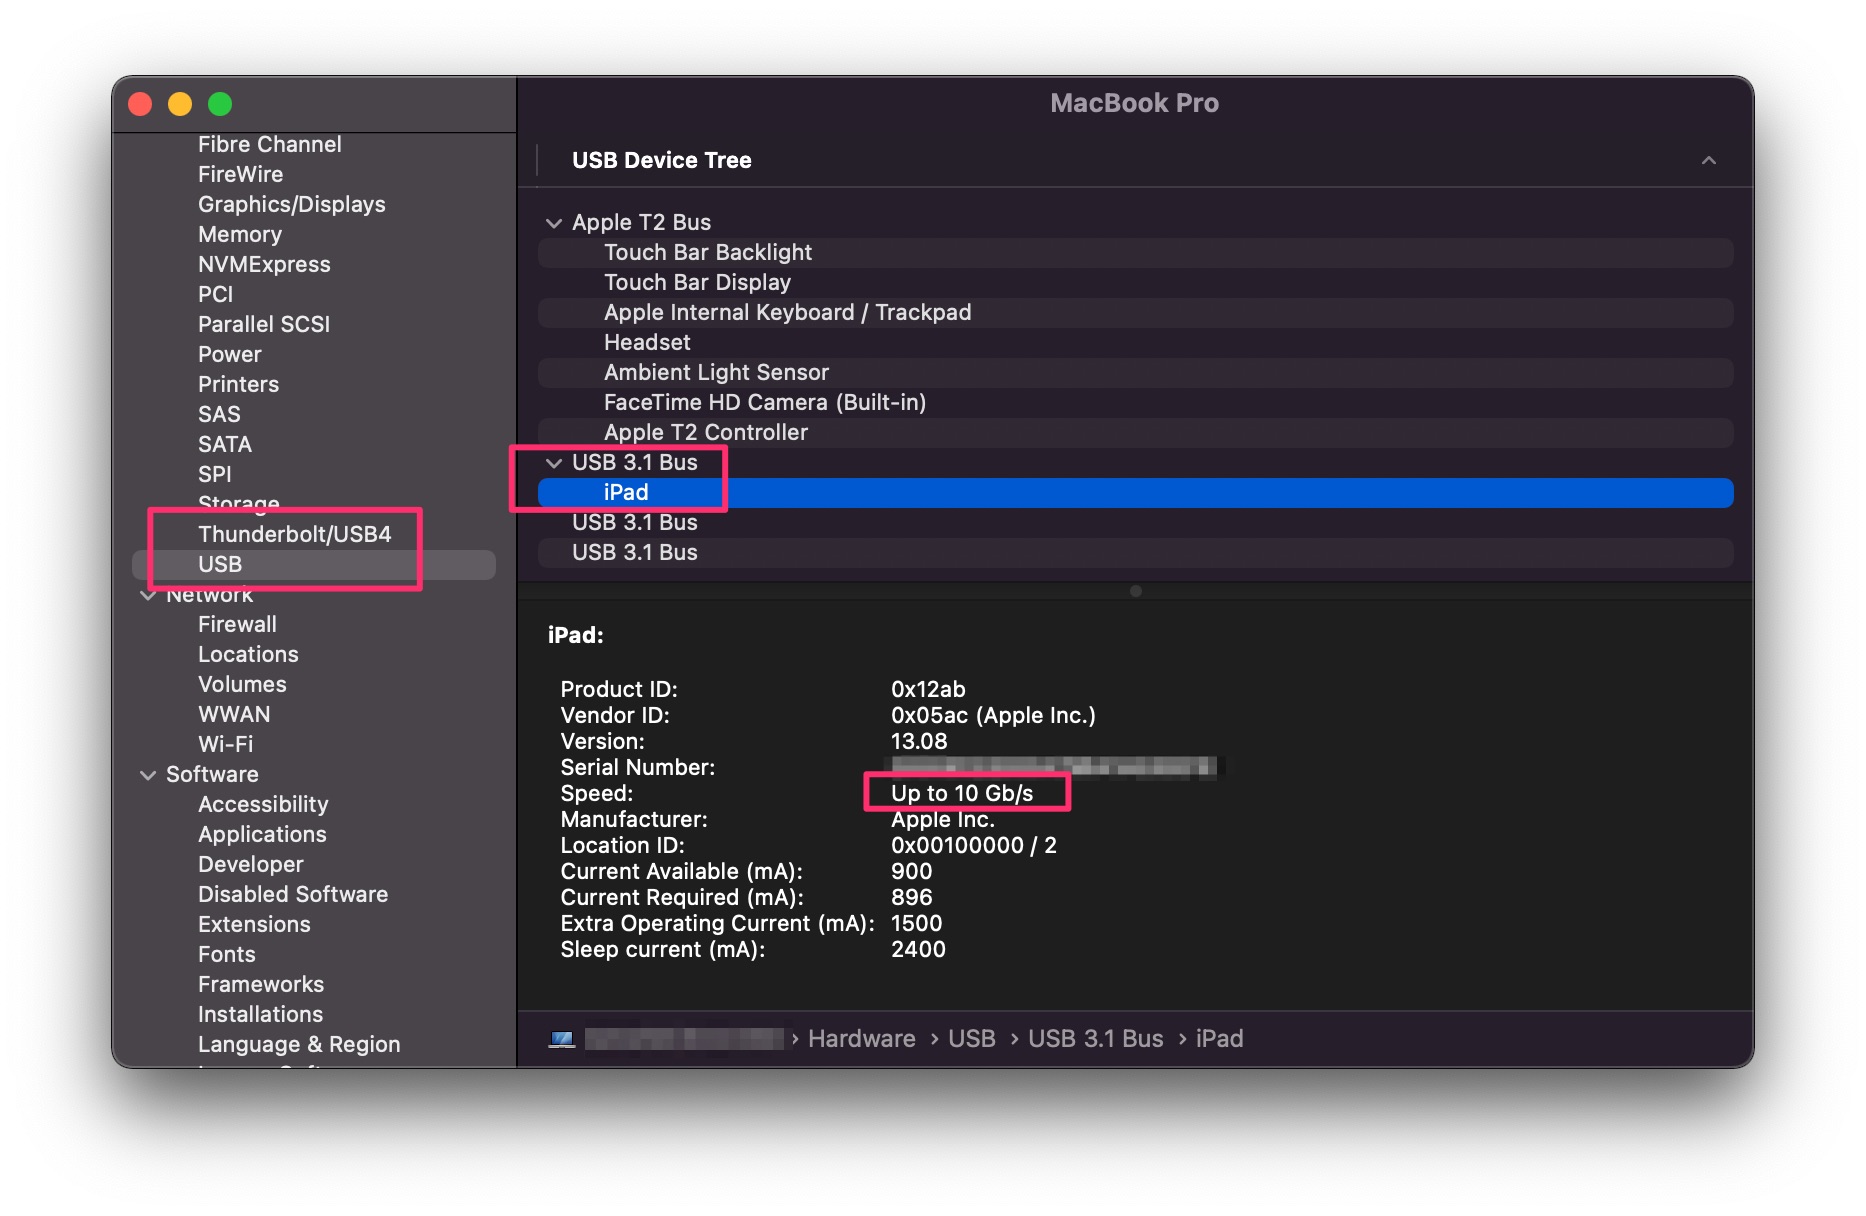Select FaceTime HD Camera (Built-in)

pos(1135,403)
